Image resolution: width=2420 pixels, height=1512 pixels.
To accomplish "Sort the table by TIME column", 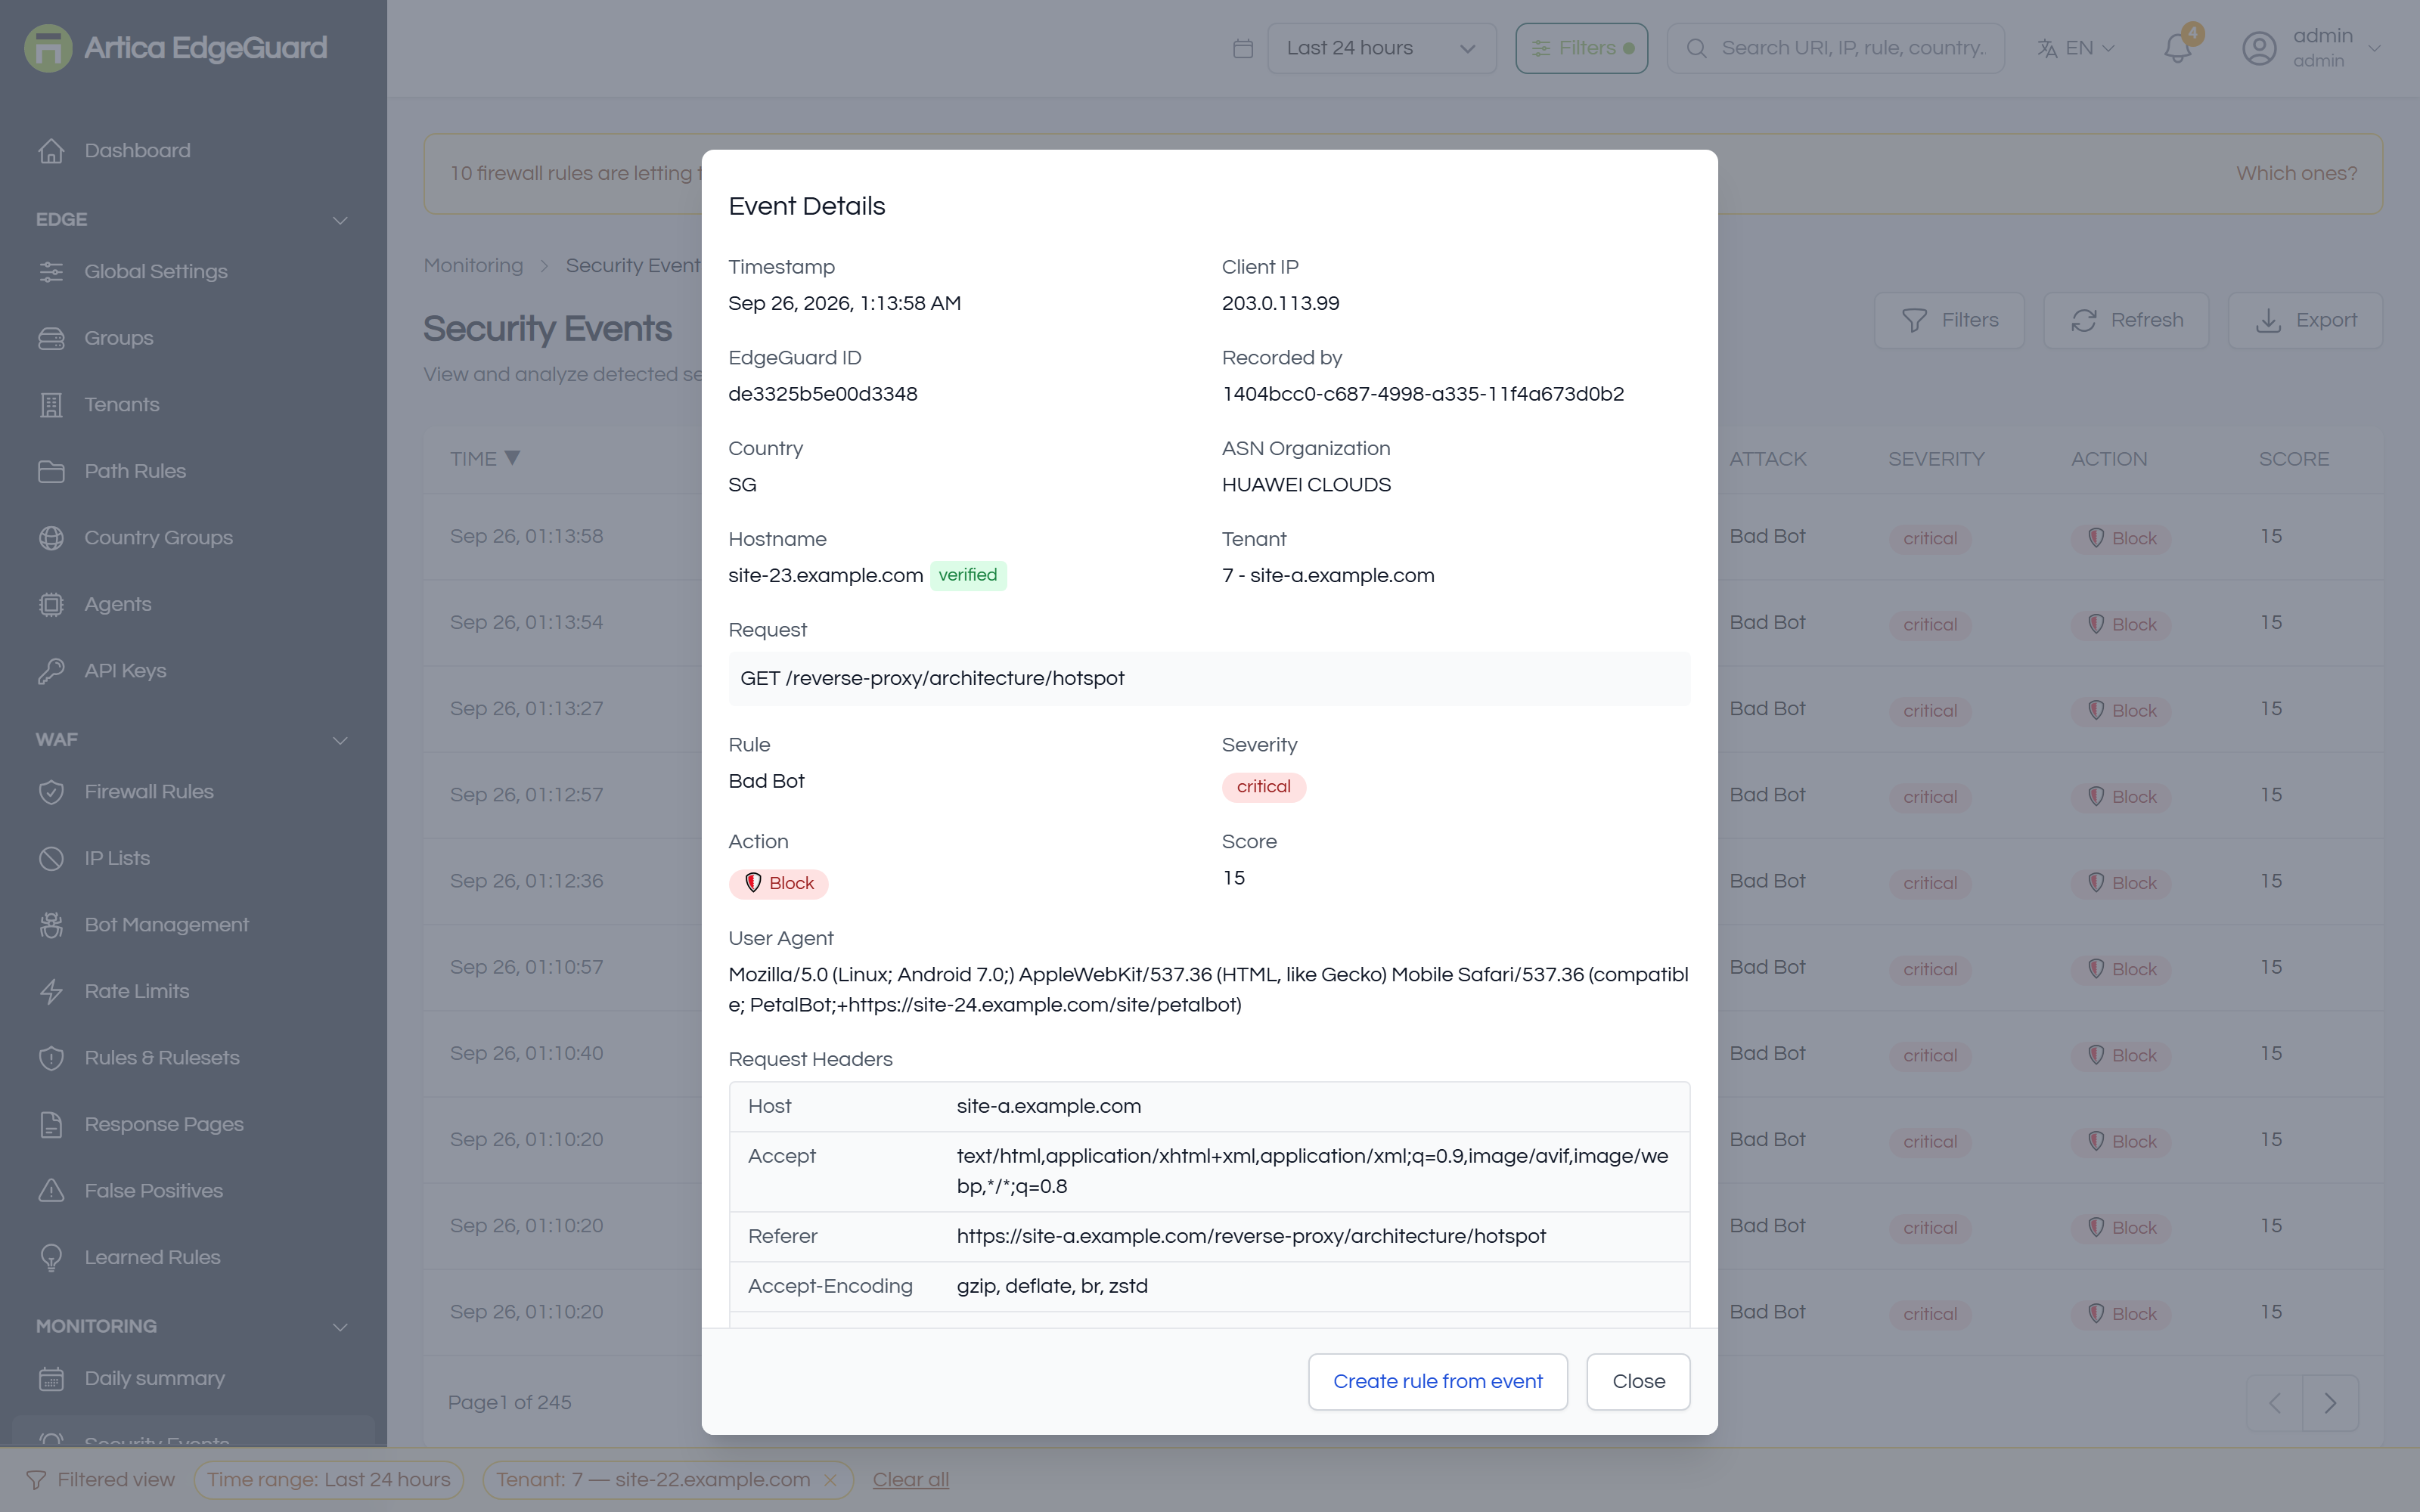I will click(x=485, y=459).
